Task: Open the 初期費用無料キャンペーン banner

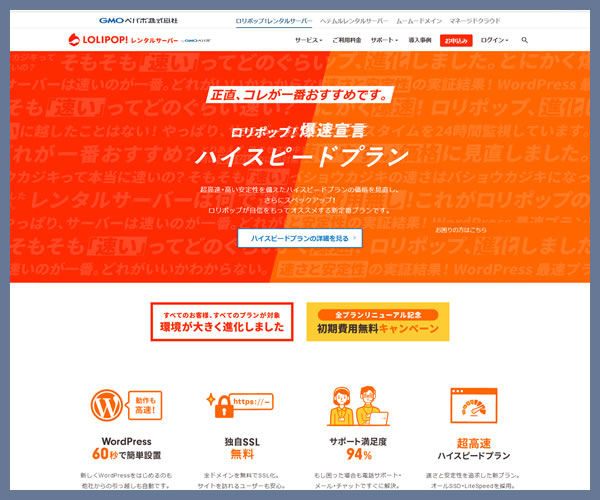Action: pyautogui.click(x=378, y=322)
